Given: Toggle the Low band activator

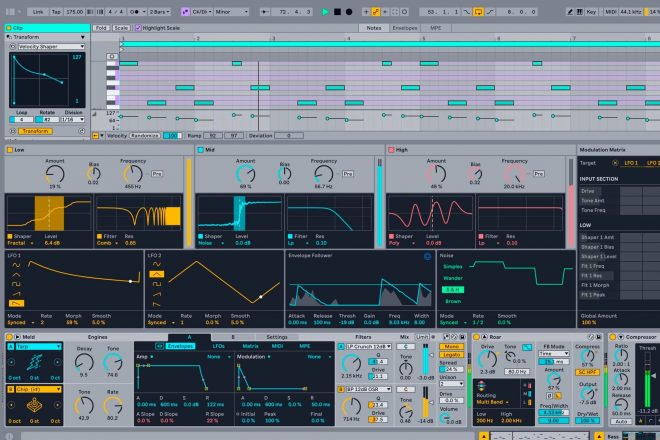Looking at the screenshot, I should click(x=9, y=149).
